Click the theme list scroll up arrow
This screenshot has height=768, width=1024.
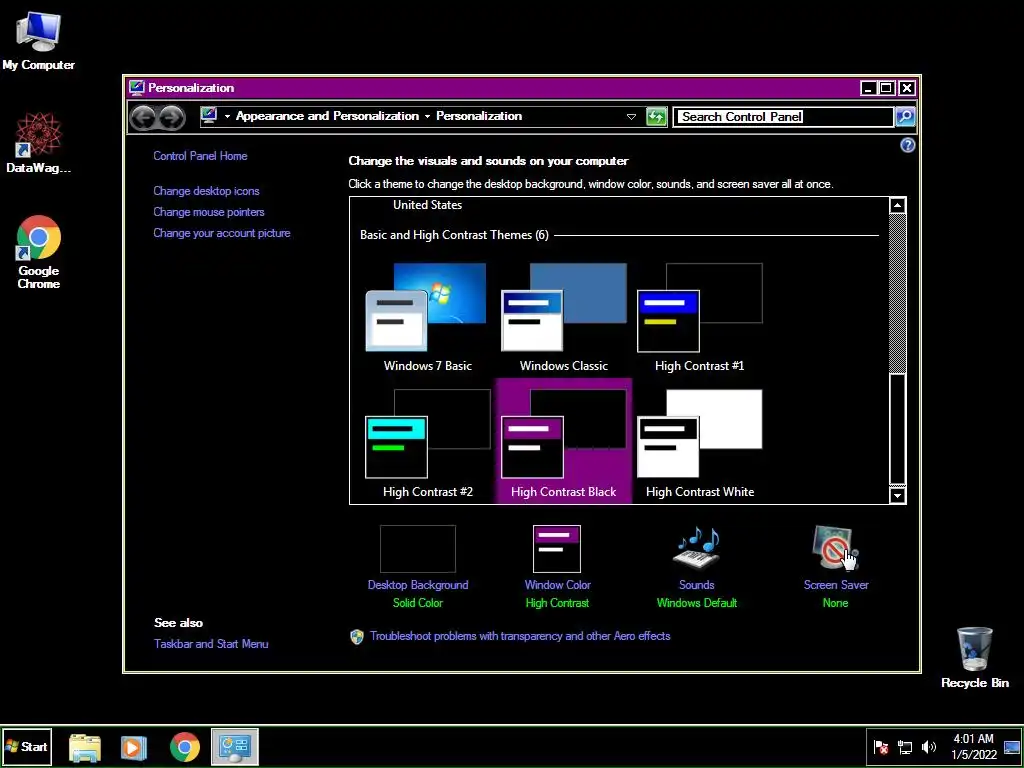[897, 206]
